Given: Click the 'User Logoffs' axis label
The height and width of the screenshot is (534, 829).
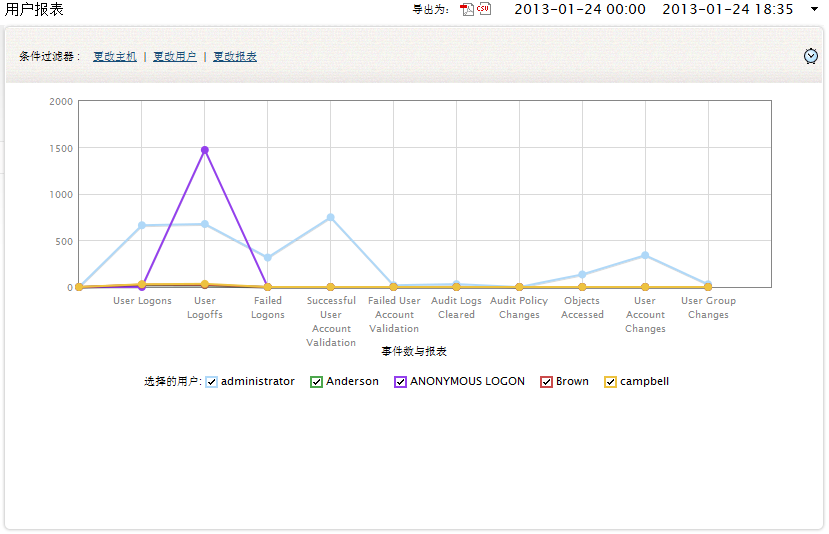Looking at the screenshot, I should click(x=205, y=308).
